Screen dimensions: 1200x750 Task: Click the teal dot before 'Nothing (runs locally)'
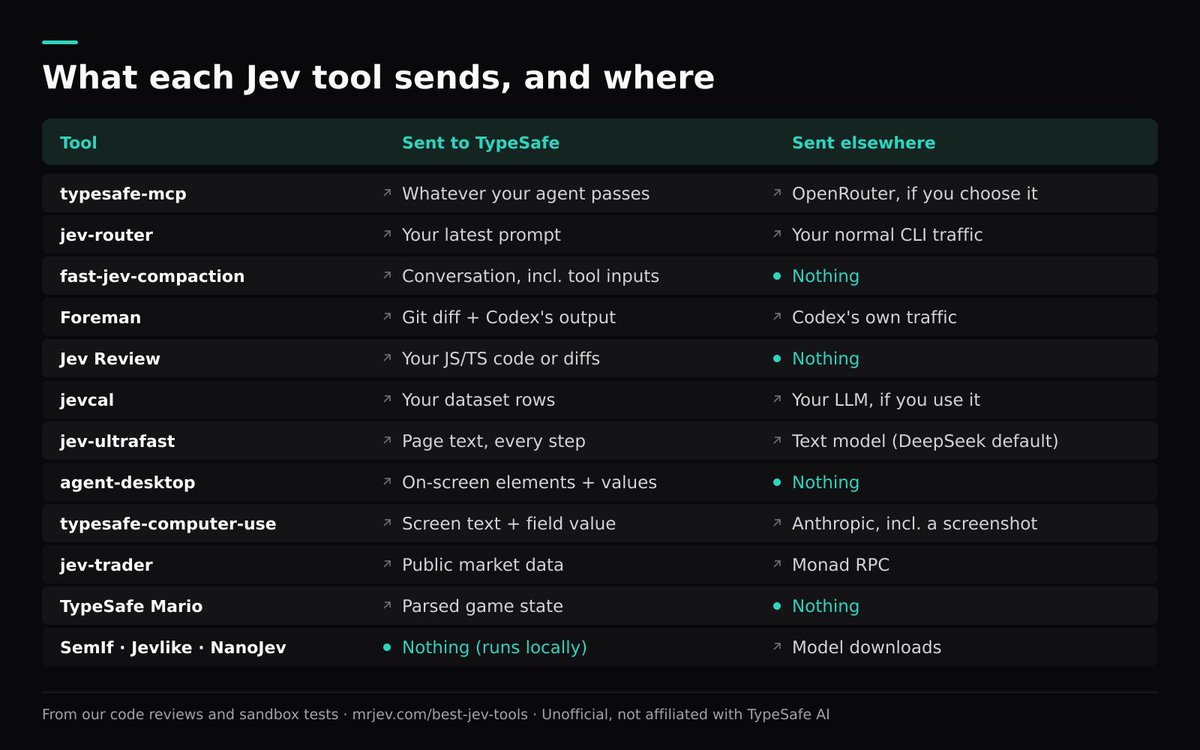pos(387,647)
